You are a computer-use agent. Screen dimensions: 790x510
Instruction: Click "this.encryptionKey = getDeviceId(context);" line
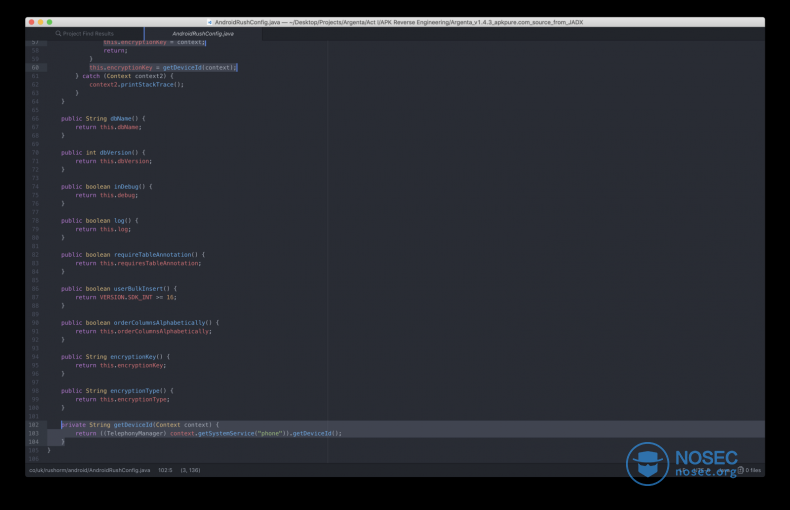163,68
